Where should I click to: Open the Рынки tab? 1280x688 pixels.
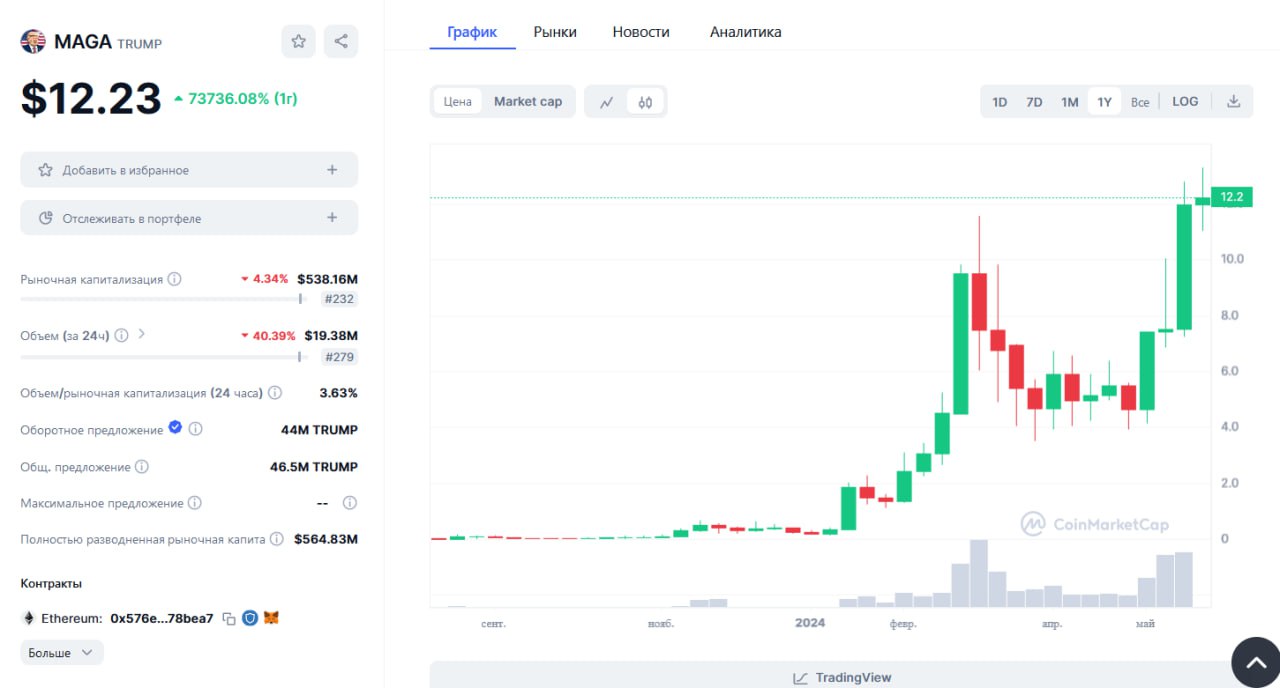pos(555,32)
